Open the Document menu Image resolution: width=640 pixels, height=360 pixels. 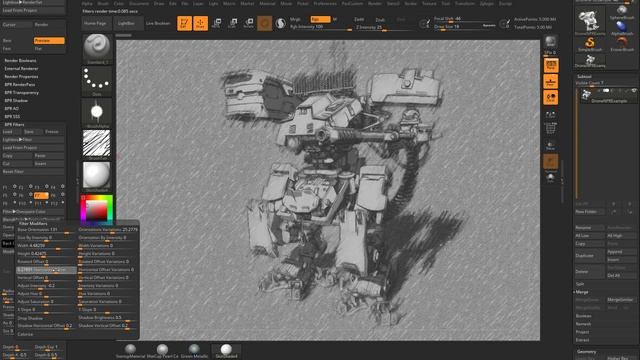click(x=139, y=4)
